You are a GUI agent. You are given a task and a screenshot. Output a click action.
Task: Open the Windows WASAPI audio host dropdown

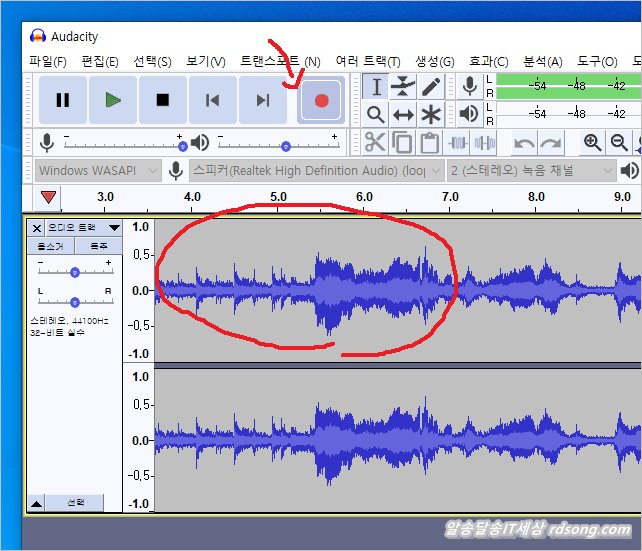[x=98, y=170]
